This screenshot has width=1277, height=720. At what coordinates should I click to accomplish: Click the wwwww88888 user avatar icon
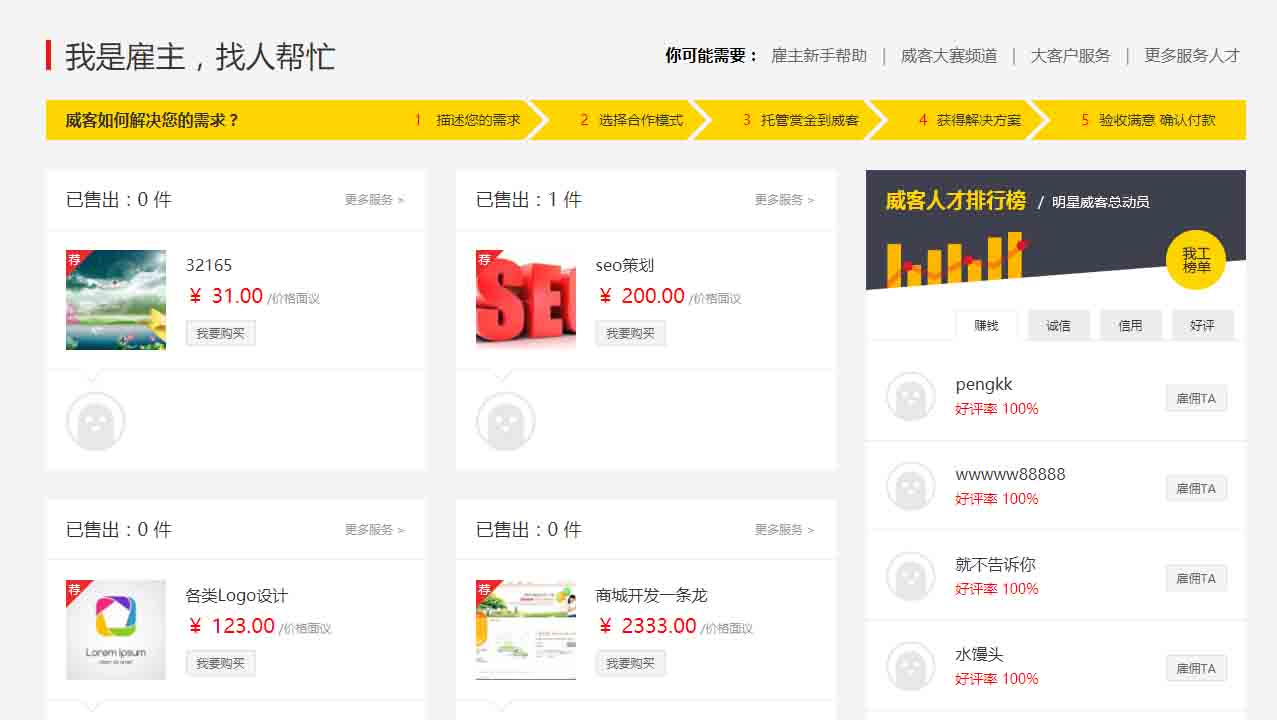tap(910, 487)
